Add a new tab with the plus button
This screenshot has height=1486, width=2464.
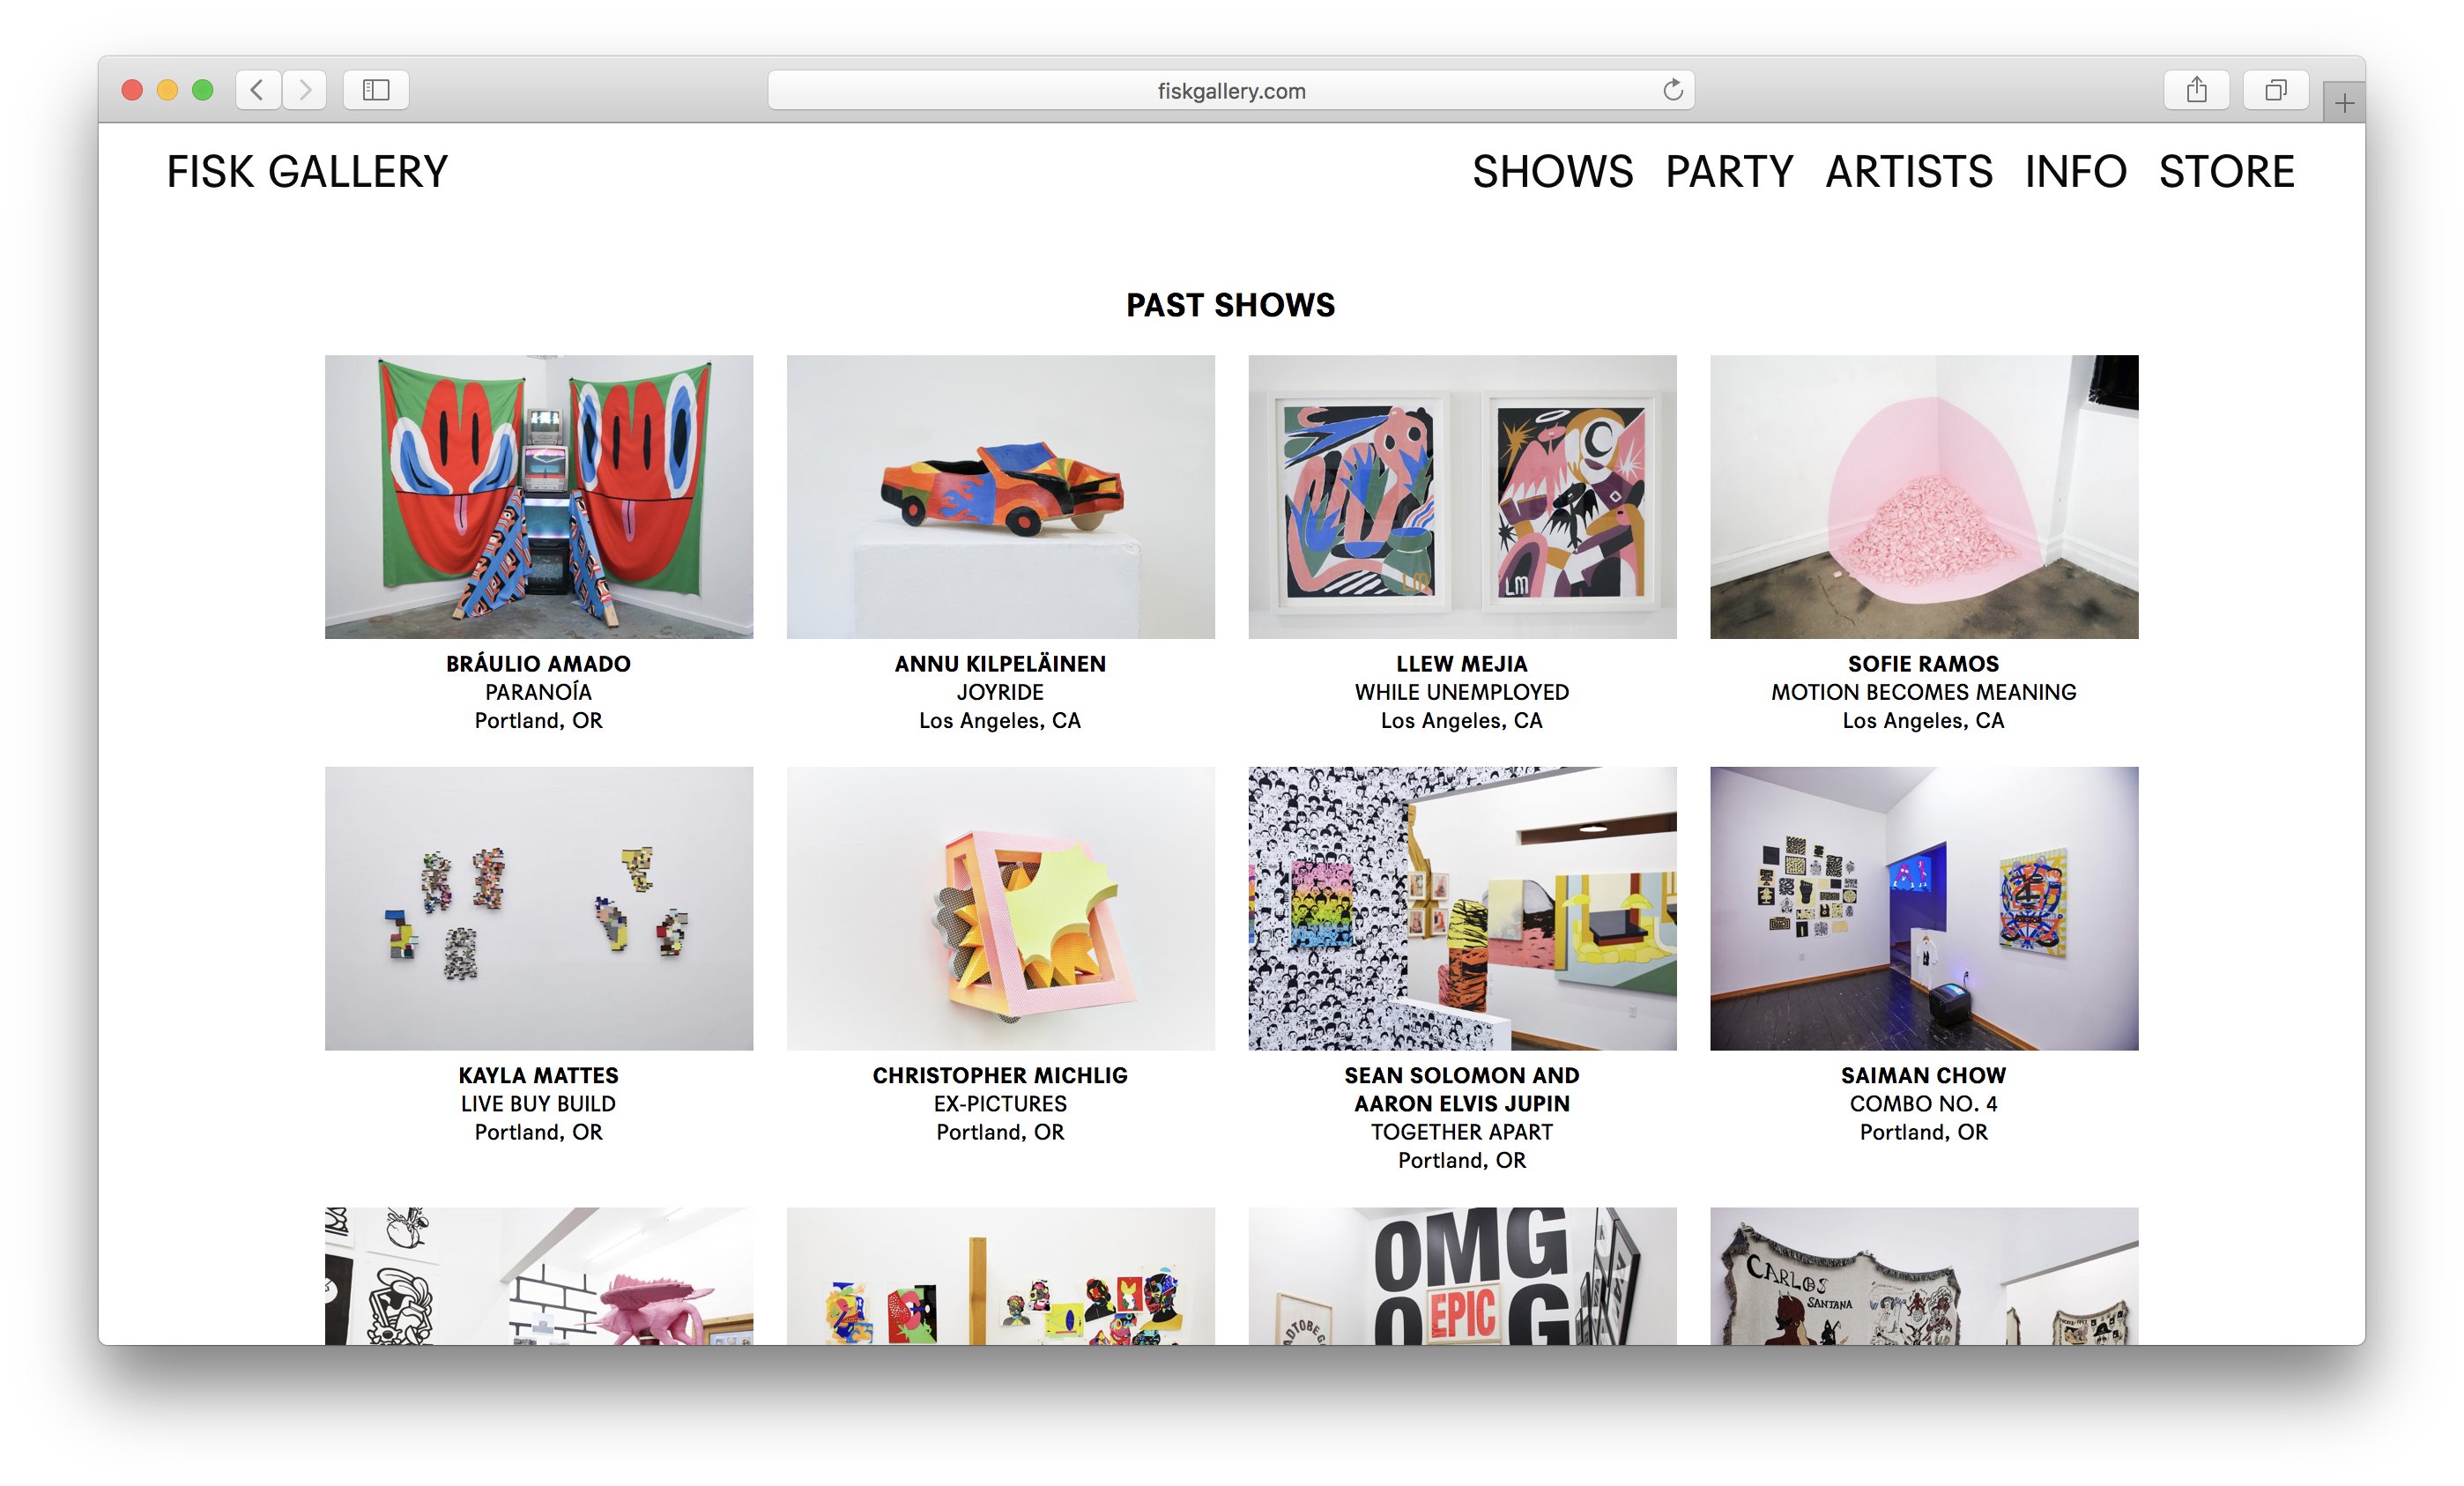pos(2344,103)
